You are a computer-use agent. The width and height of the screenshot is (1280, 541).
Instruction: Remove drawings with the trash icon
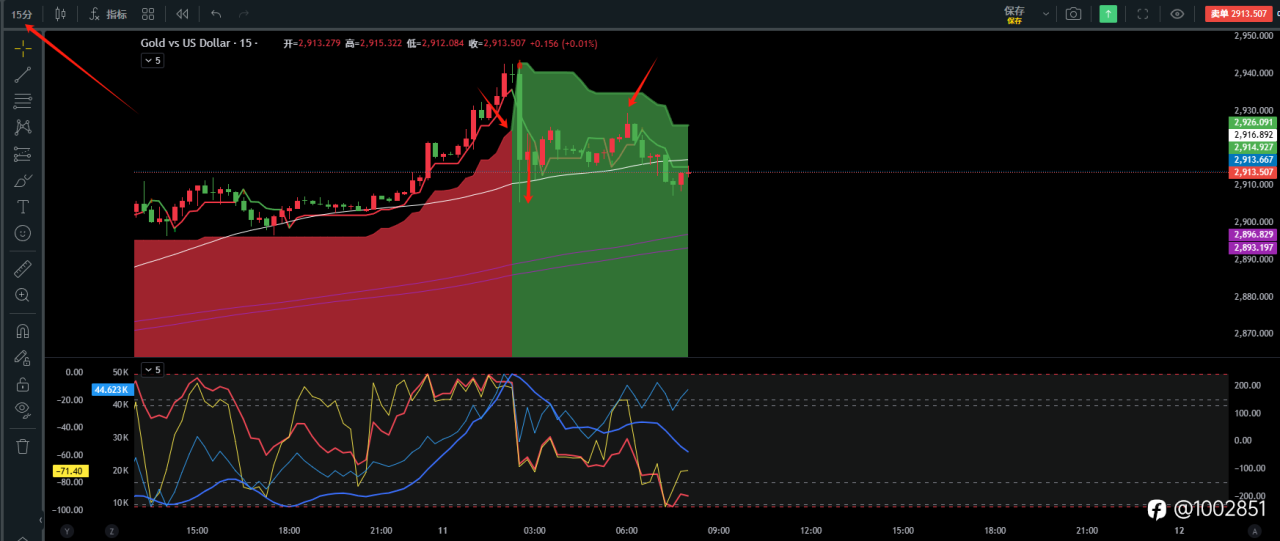(22, 445)
